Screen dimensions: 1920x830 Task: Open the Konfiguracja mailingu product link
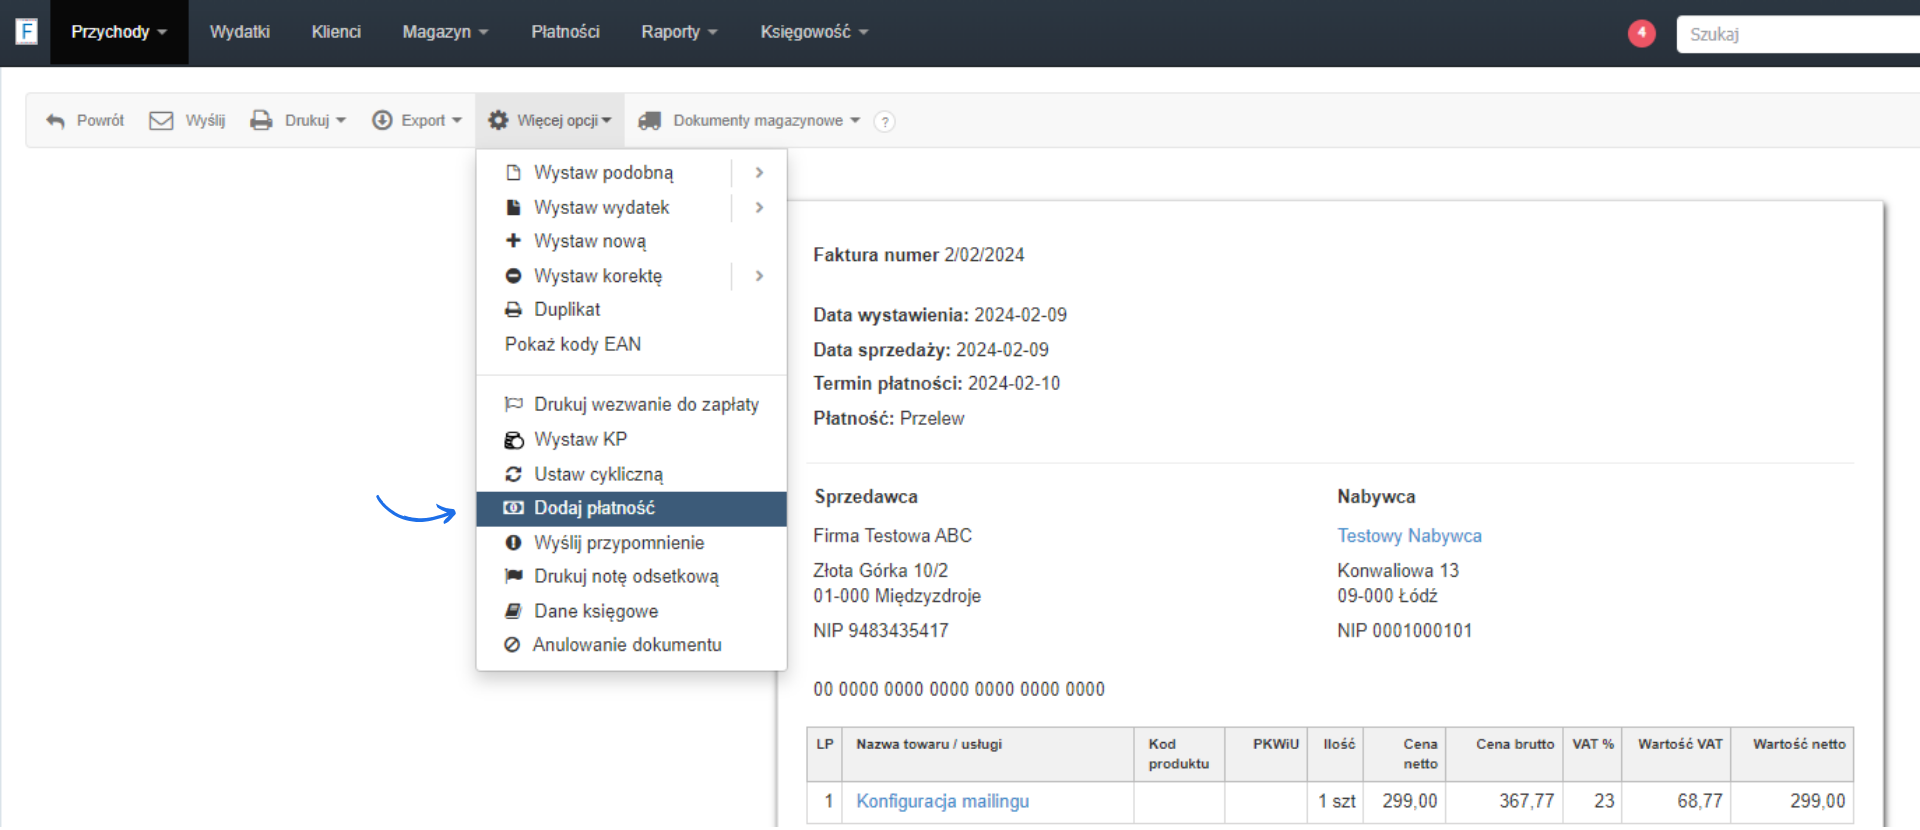pos(942,801)
